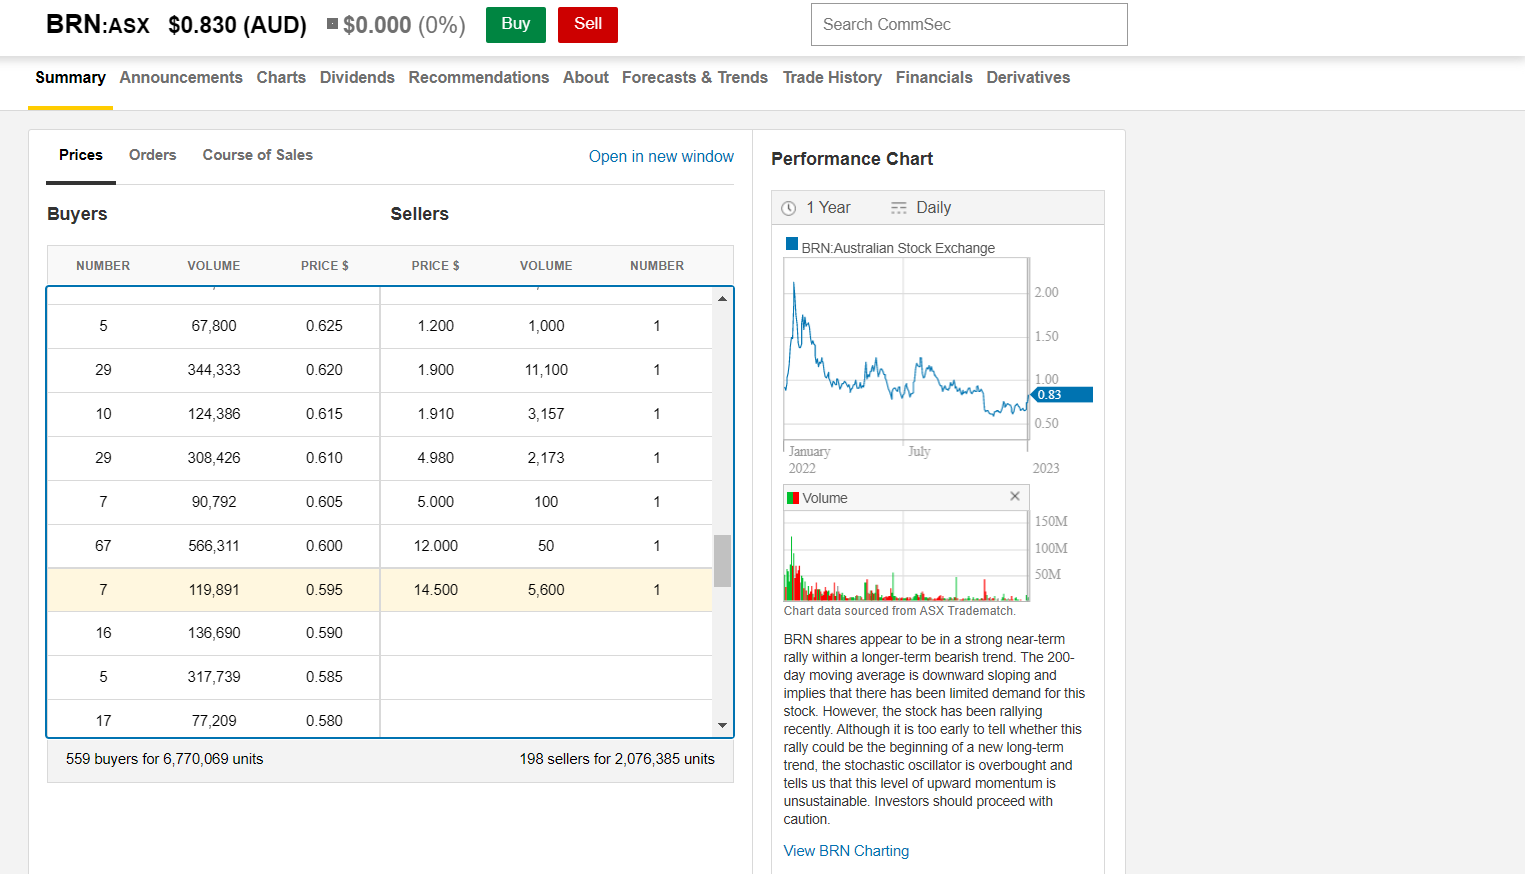Close the Volume chart panel
Image resolution: width=1525 pixels, height=874 pixels.
tap(1015, 496)
